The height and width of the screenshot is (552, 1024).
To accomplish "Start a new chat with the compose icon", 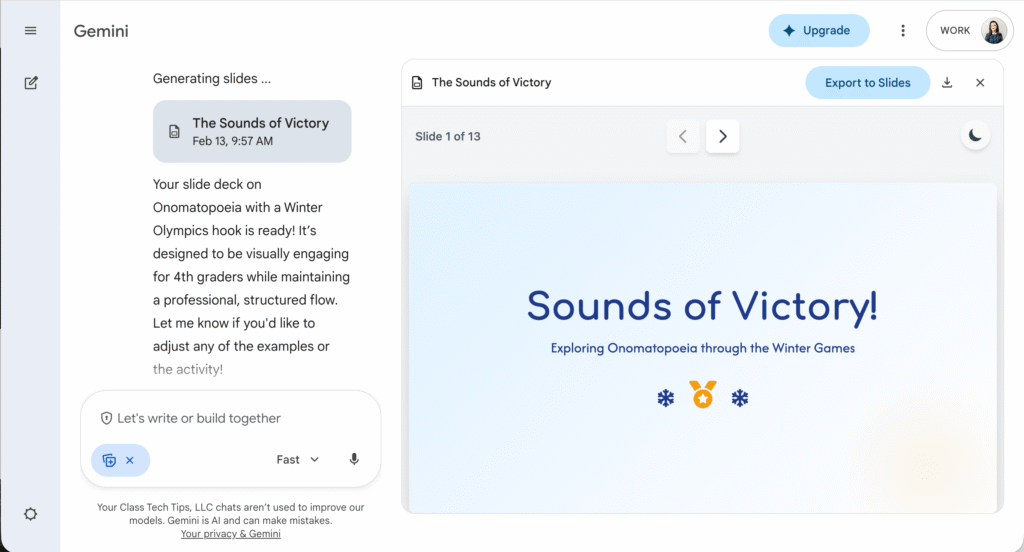I will [x=30, y=83].
